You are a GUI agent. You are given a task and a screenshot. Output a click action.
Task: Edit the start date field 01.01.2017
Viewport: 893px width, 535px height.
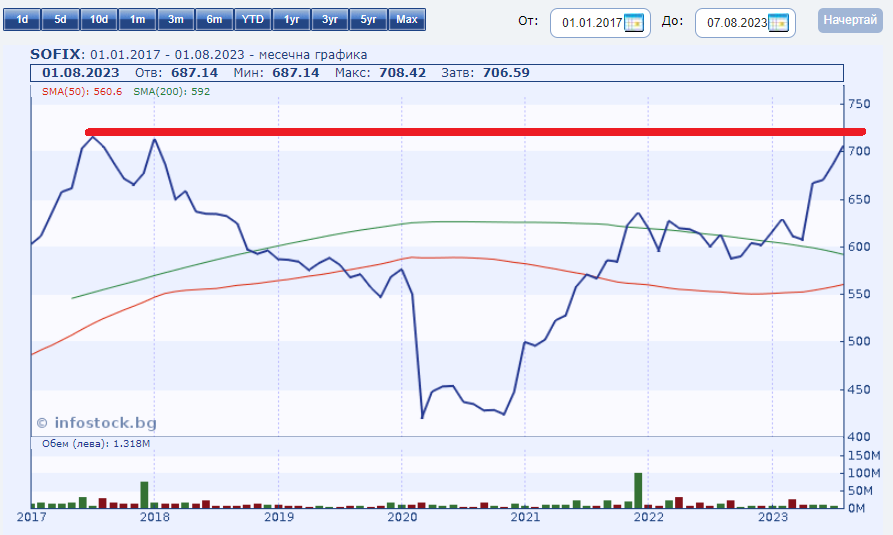click(600, 23)
